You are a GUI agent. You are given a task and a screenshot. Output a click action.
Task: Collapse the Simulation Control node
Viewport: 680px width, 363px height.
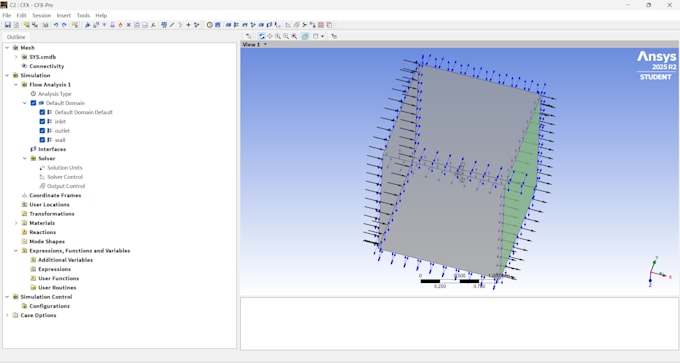7,297
